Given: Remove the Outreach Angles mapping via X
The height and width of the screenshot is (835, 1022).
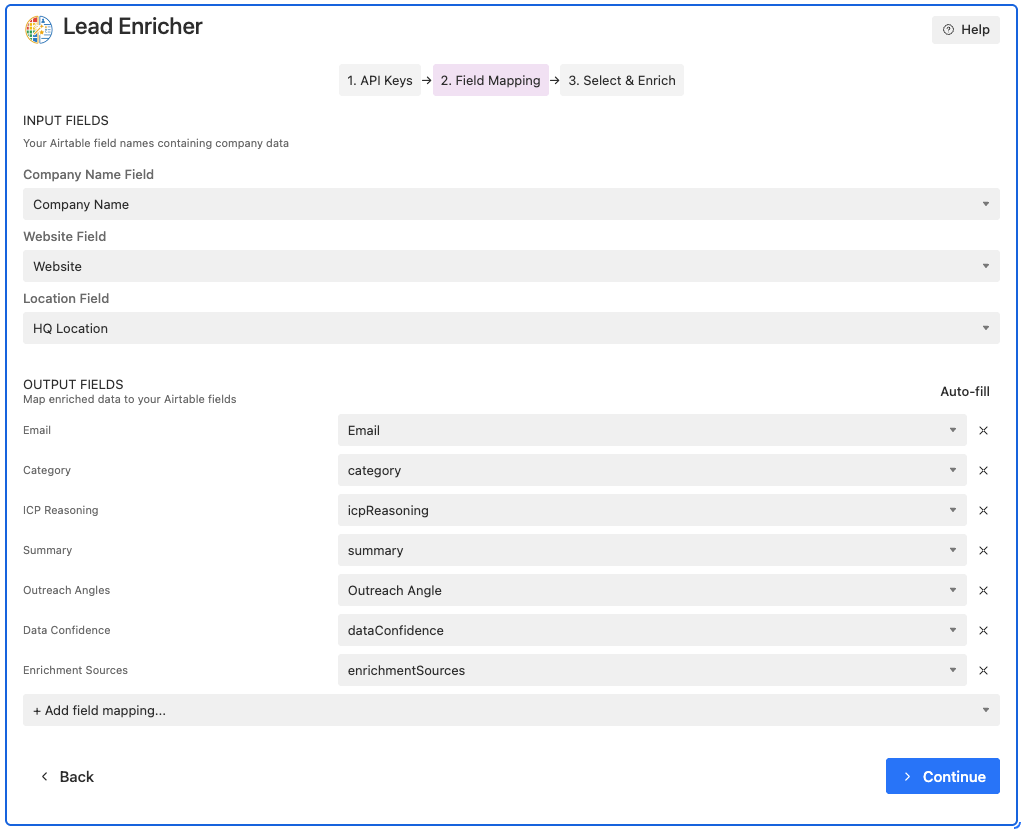Looking at the screenshot, I should click(983, 590).
